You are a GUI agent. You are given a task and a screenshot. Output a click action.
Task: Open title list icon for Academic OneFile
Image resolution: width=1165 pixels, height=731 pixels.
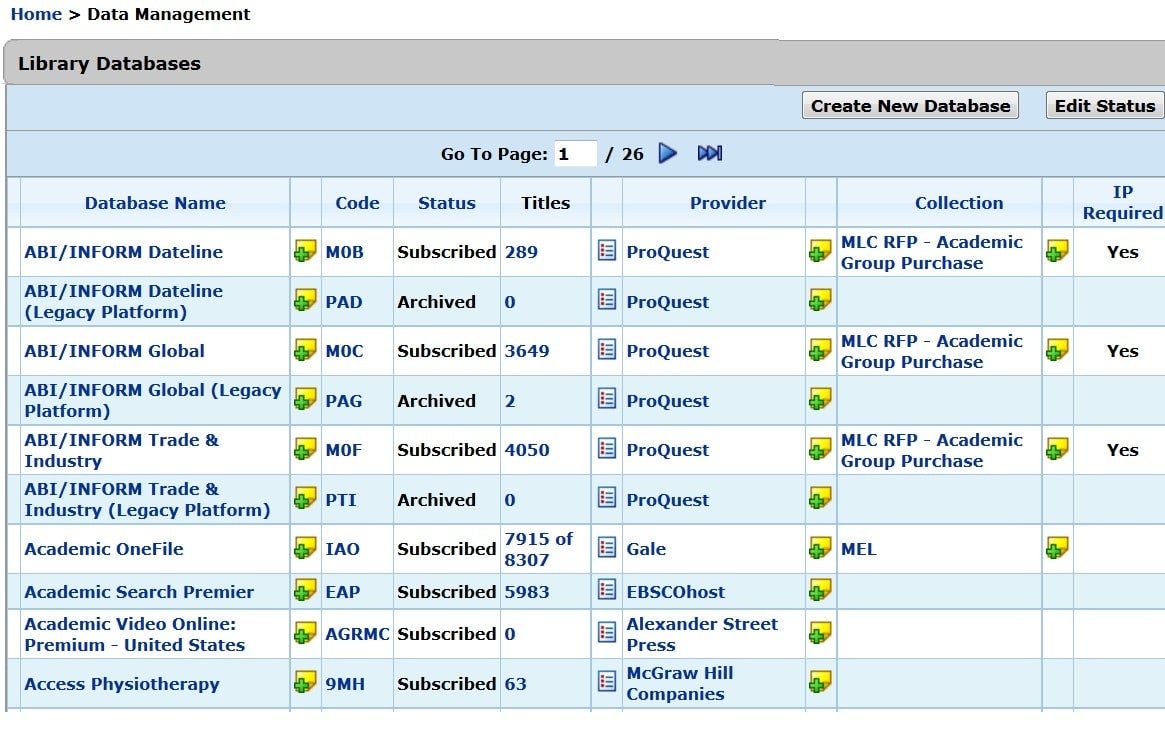point(607,548)
